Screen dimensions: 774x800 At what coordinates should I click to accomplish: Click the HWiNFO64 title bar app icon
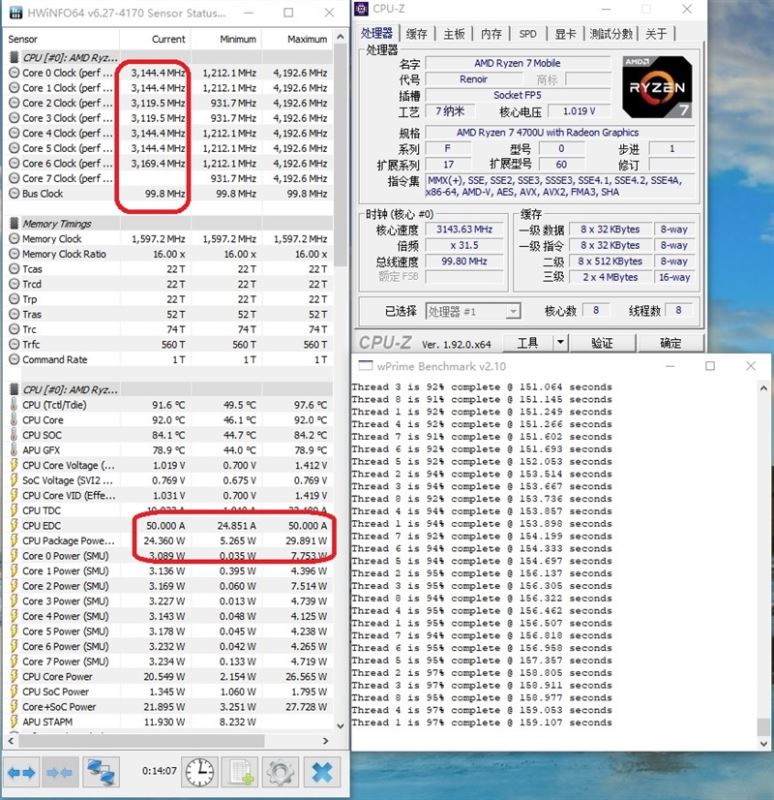pos(15,12)
